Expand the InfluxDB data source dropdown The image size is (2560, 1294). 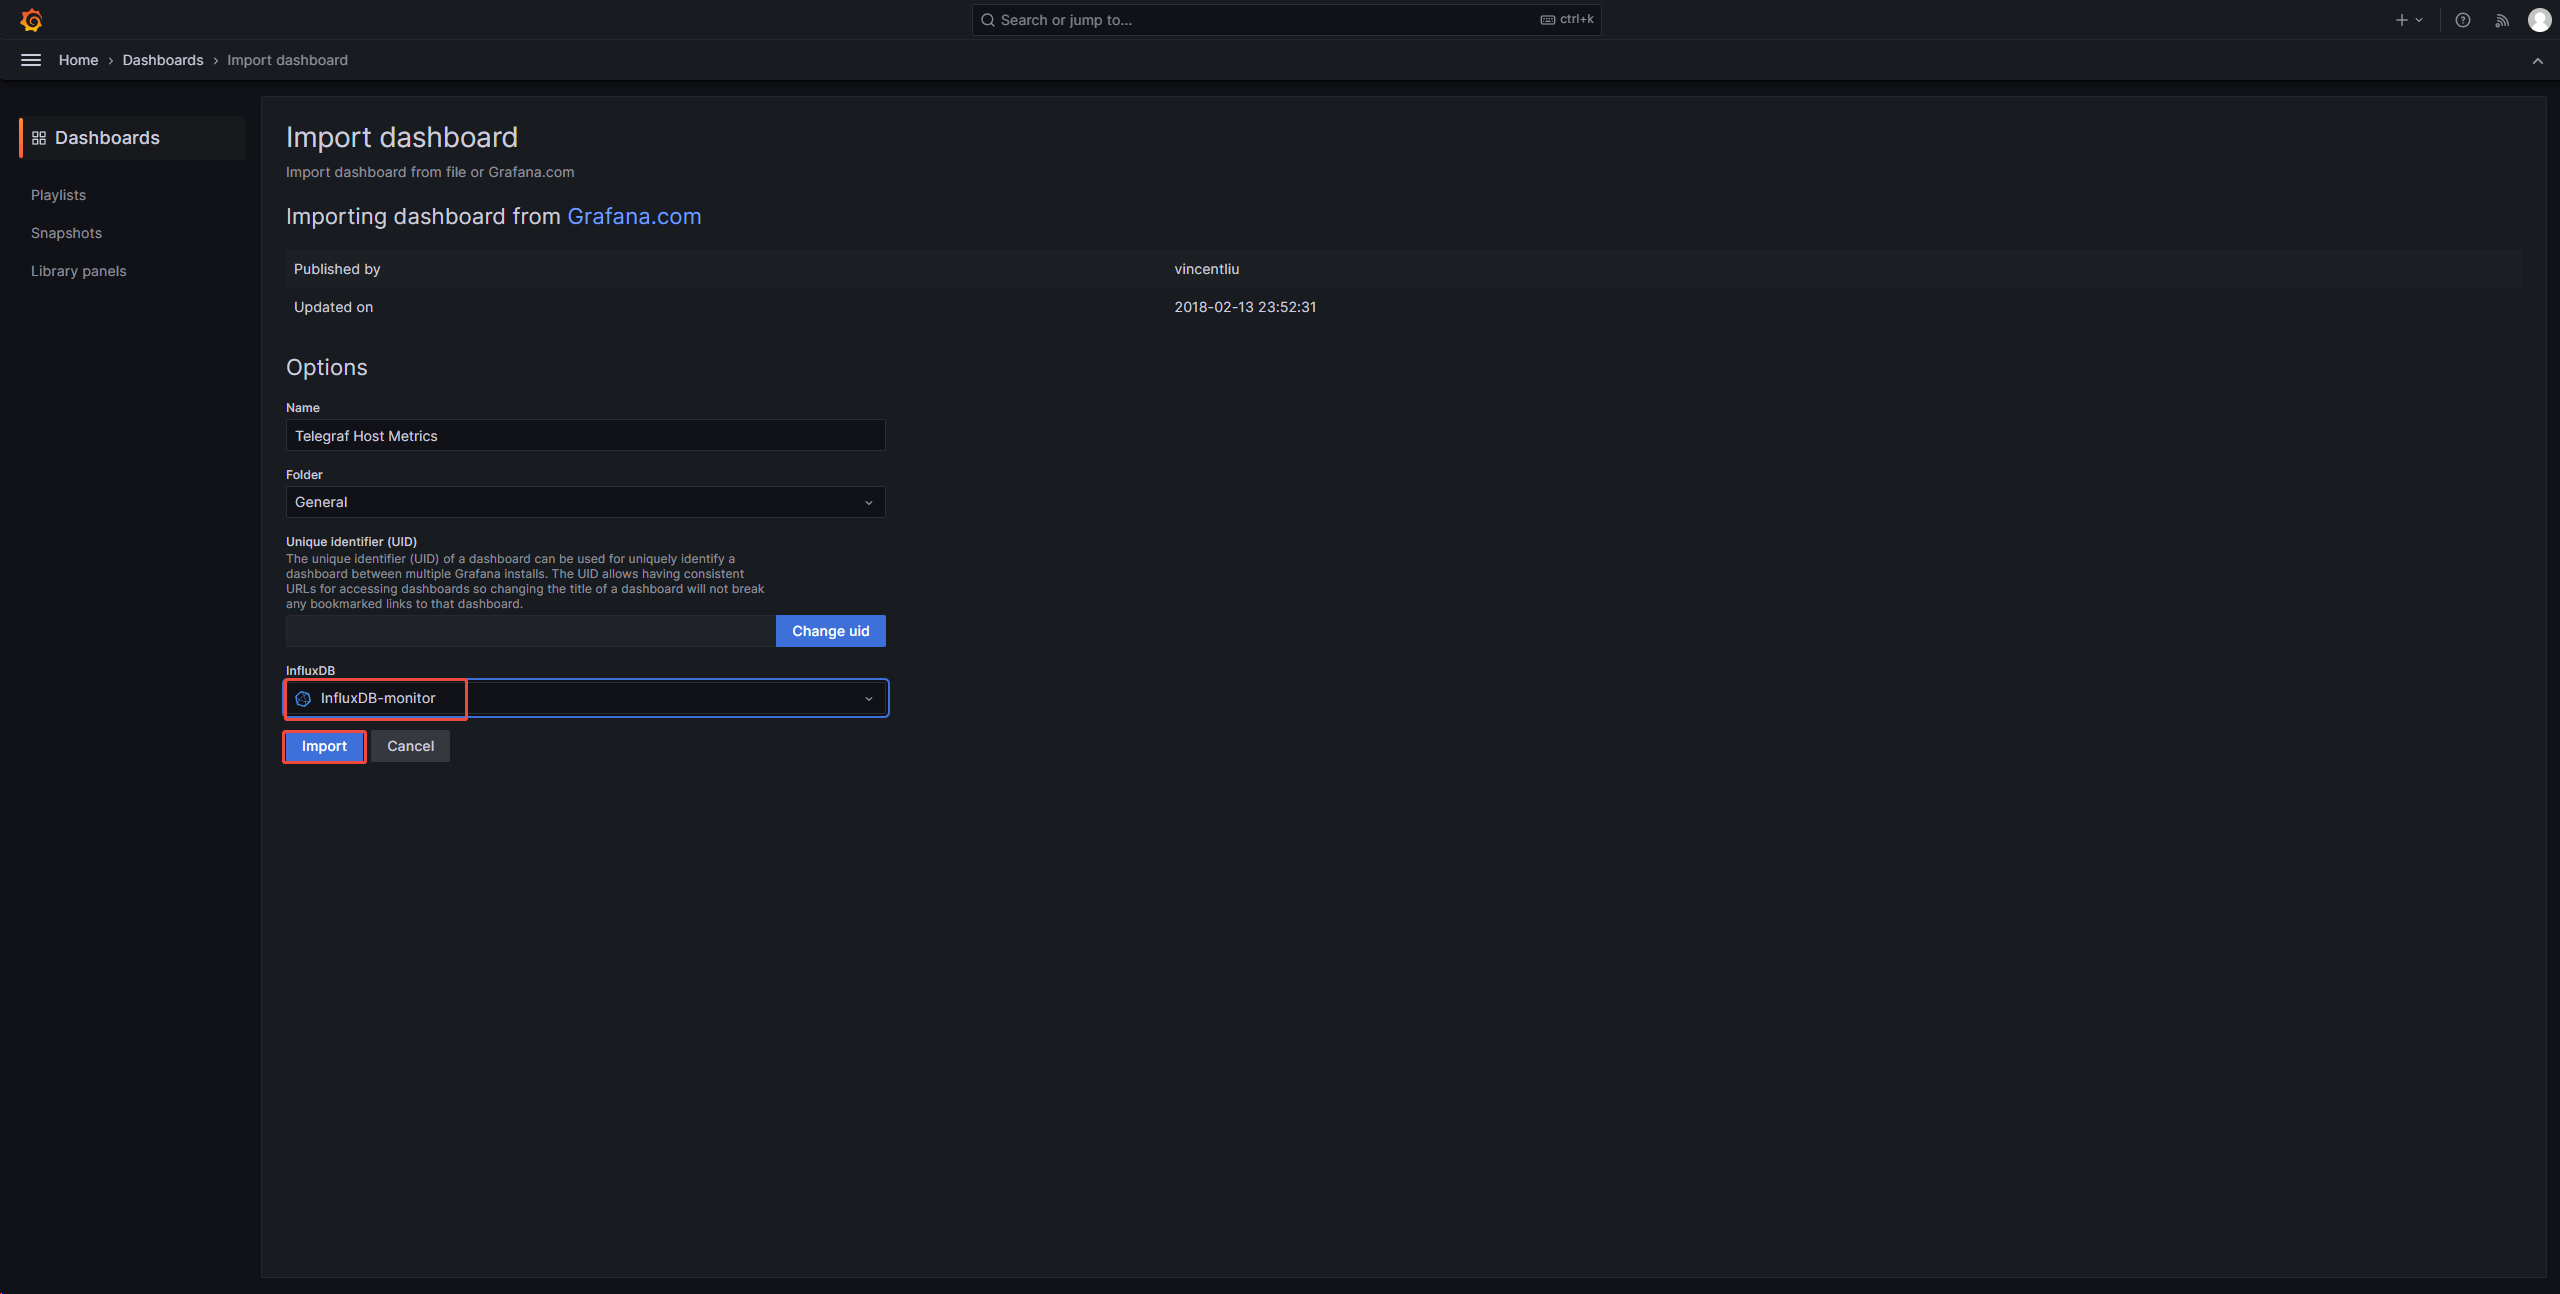coord(586,698)
